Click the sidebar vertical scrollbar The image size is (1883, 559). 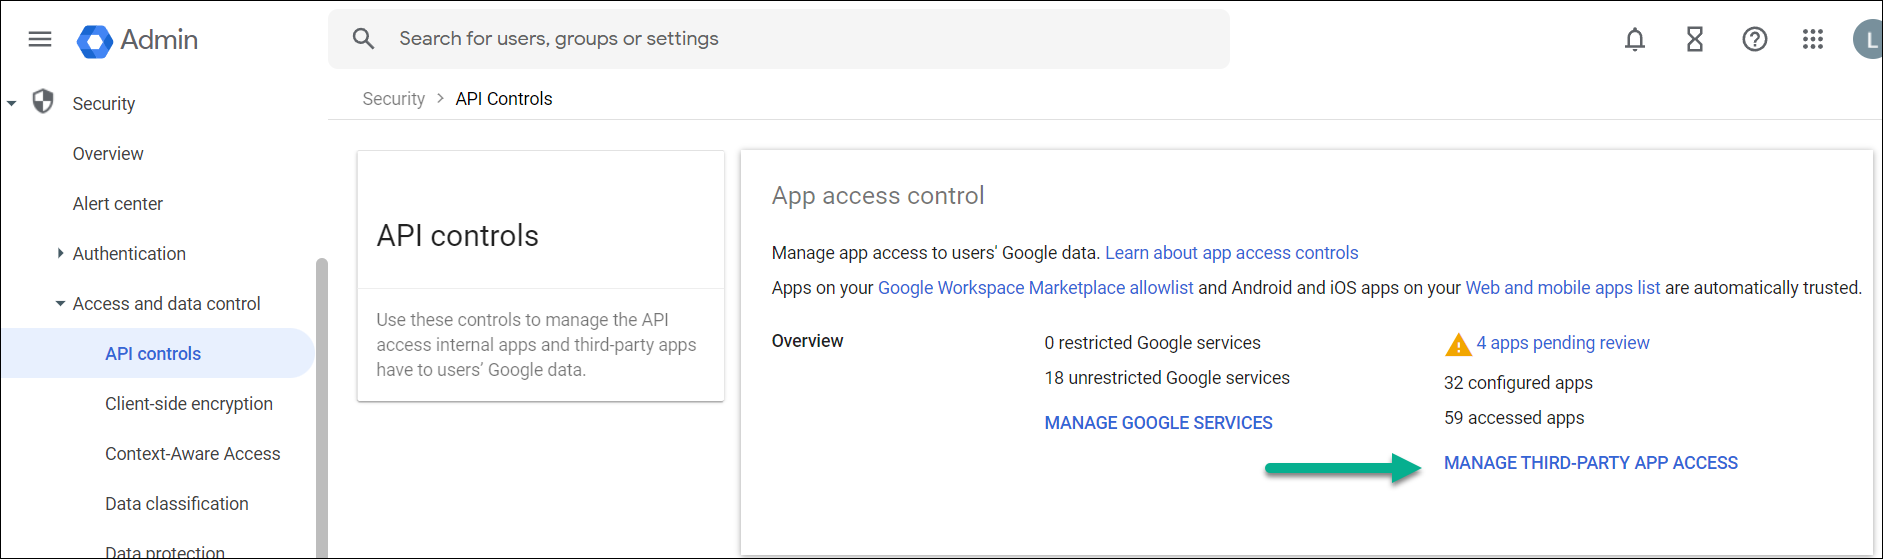[x=321, y=408]
